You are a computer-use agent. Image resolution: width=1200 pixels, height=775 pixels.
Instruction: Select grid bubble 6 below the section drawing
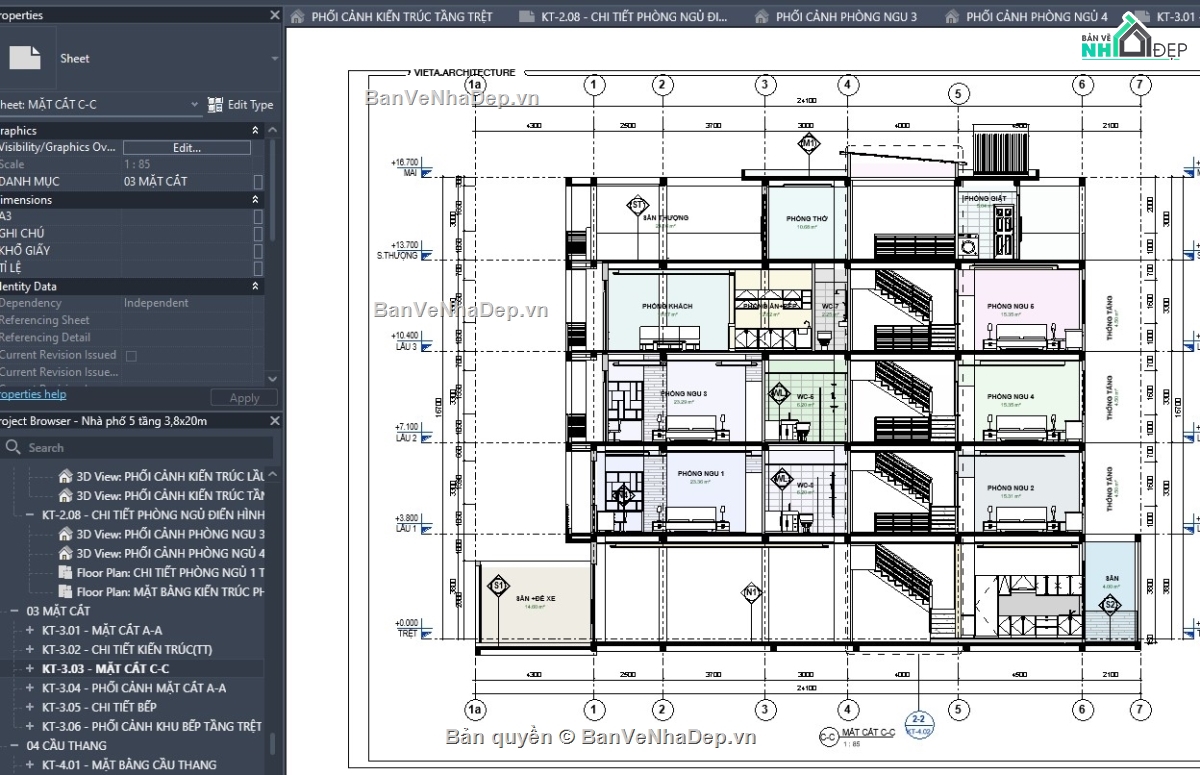pyautogui.click(x=1083, y=710)
